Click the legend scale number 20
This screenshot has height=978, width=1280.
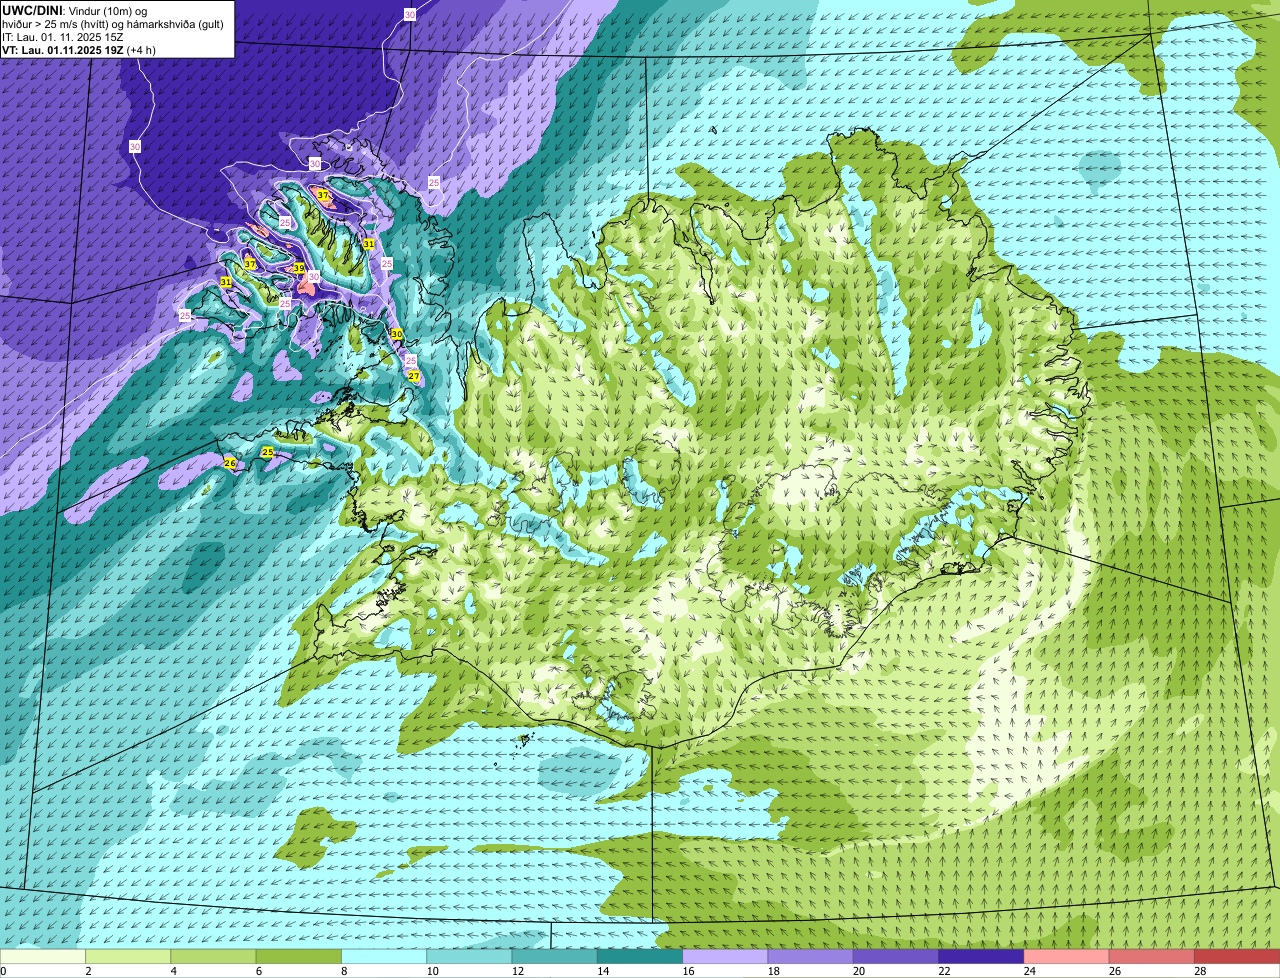click(x=858, y=971)
